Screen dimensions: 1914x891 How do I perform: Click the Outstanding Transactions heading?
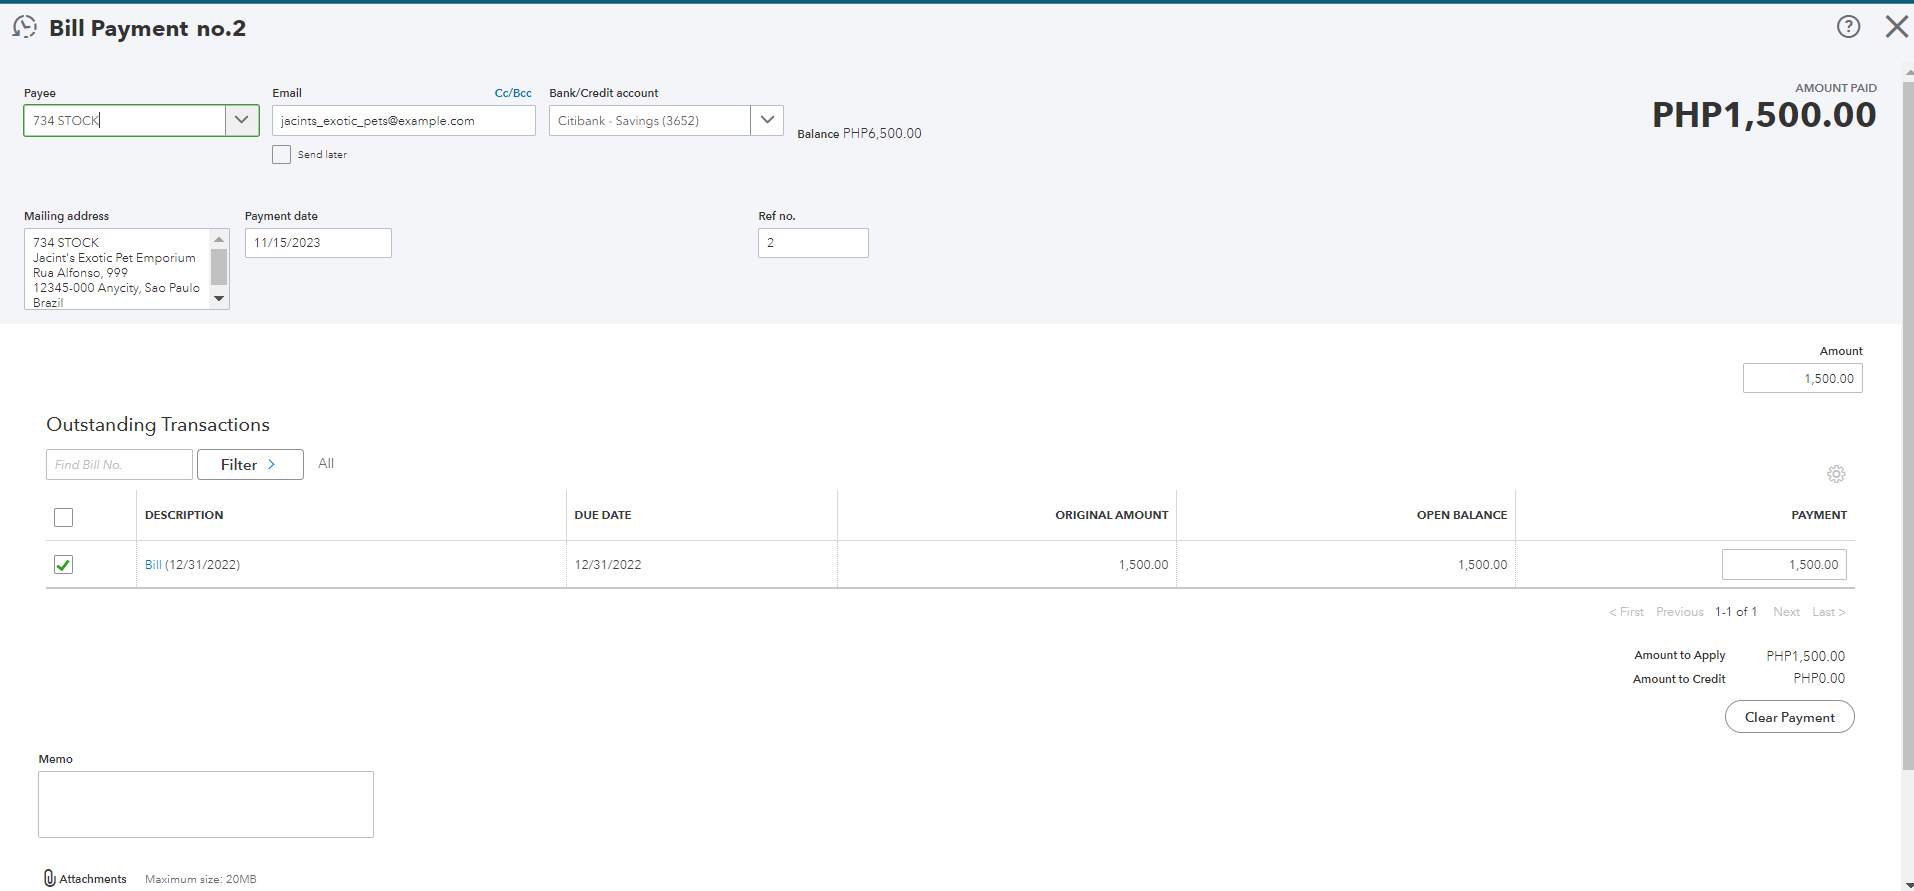pos(158,424)
